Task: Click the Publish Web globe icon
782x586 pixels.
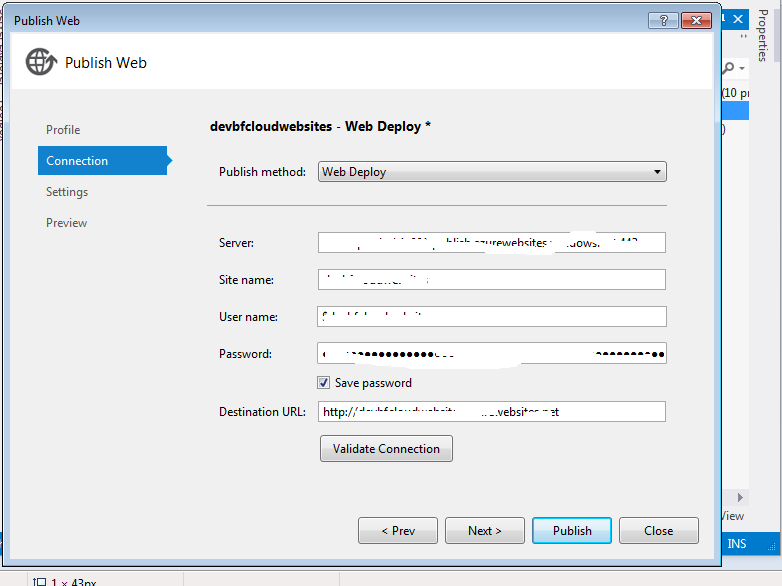Action: 41,62
